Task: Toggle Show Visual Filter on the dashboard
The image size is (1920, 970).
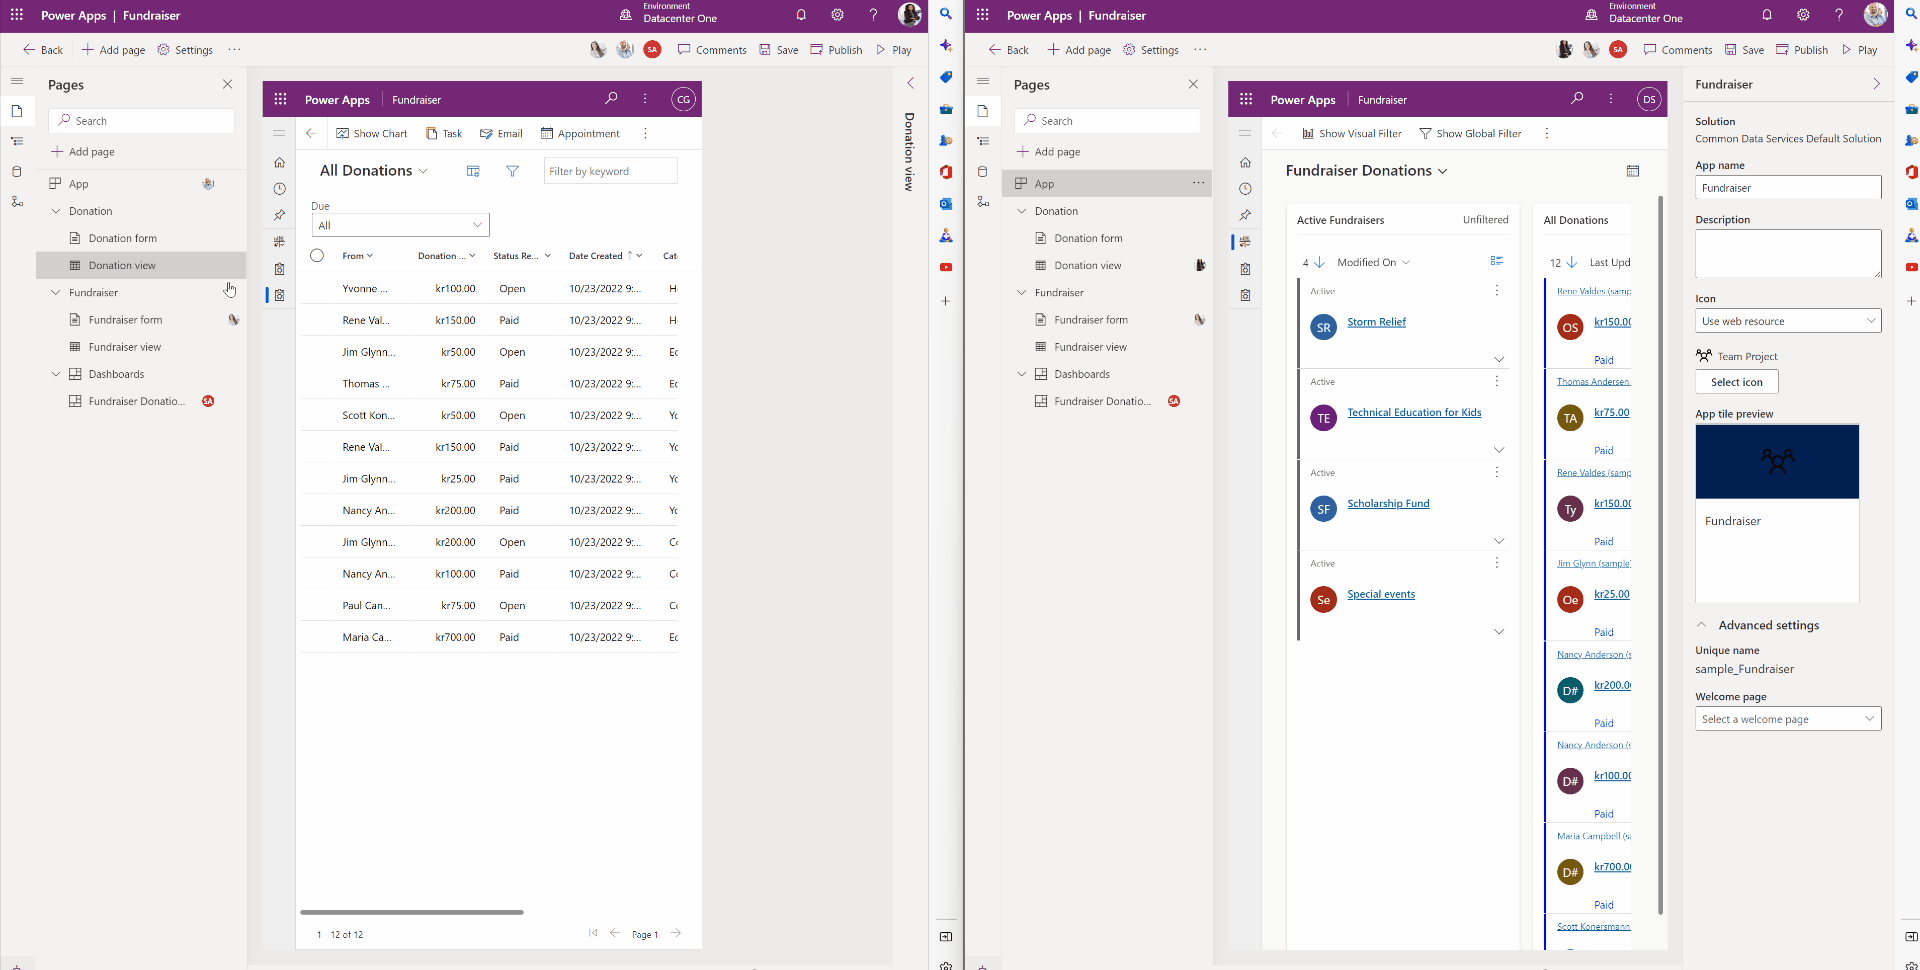Action: (1352, 133)
